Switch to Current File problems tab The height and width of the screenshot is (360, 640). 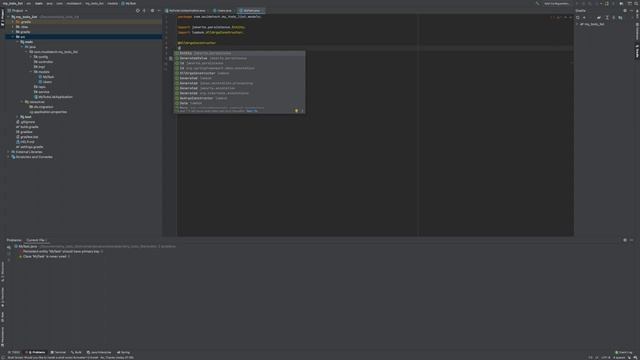(36, 240)
